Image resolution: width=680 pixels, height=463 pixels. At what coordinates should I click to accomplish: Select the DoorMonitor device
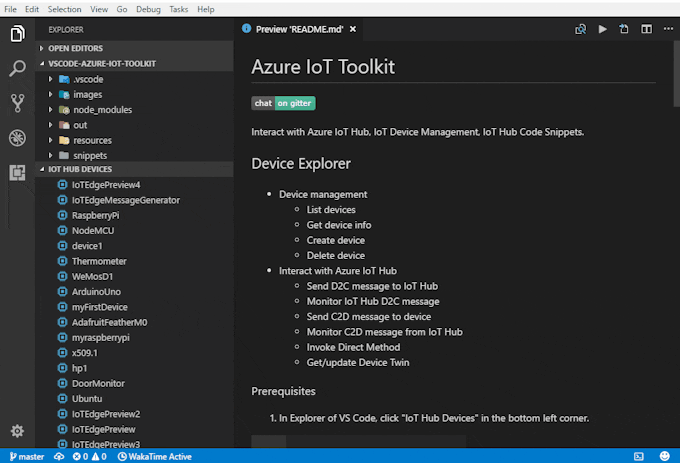pyautogui.click(x=98, y=383)
